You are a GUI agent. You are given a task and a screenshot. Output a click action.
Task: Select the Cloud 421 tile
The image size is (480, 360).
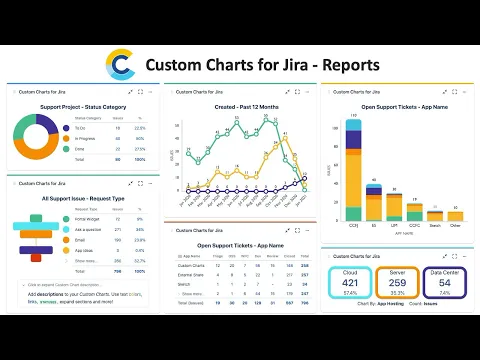pyautogui.click(x=350, y=282)
